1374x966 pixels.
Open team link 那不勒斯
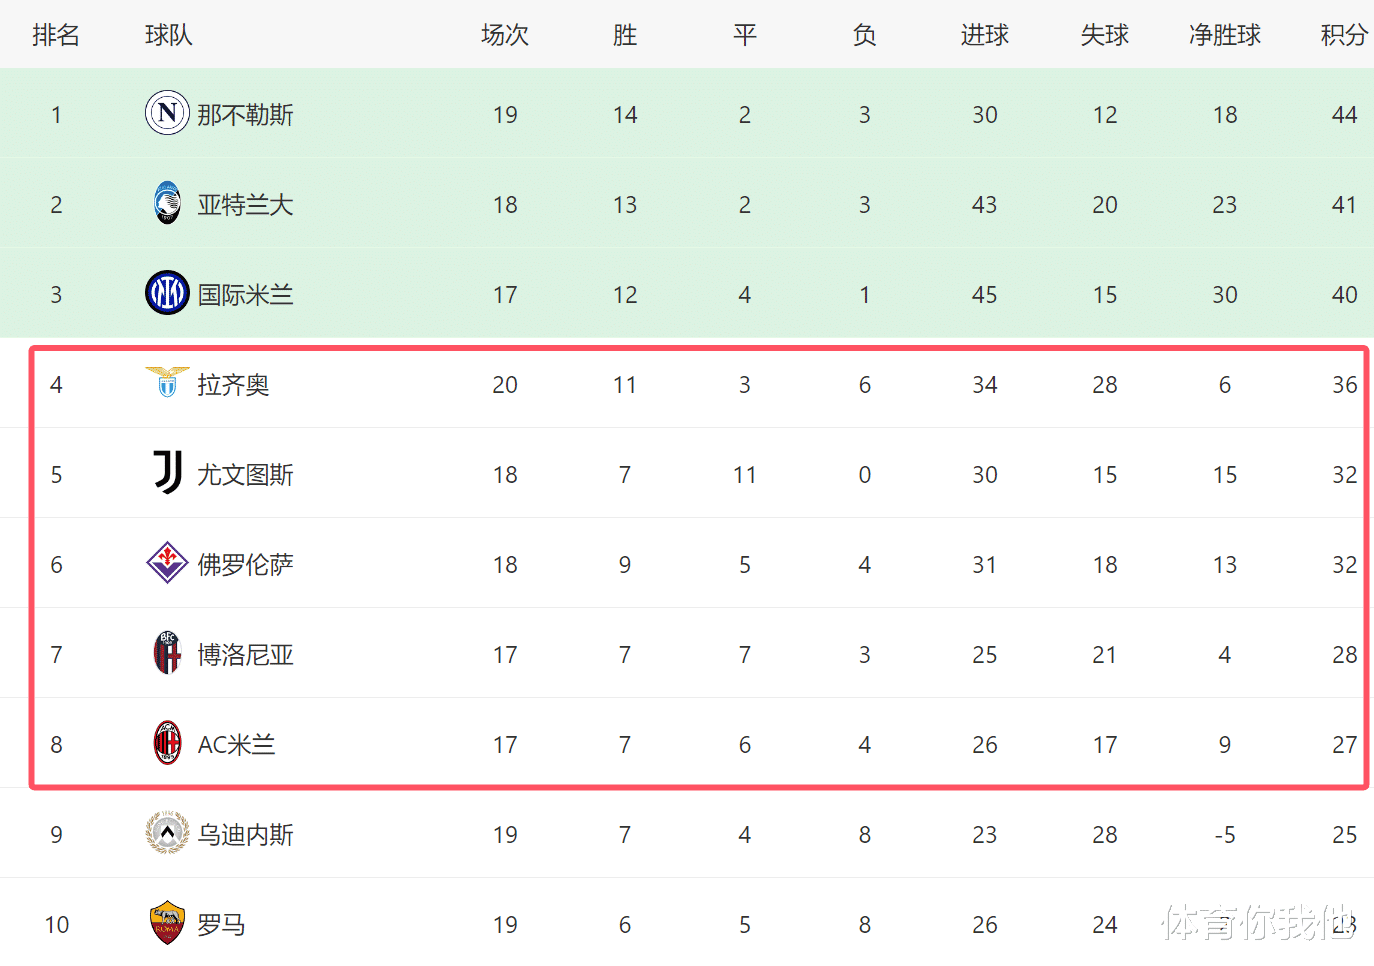[245, 115]
